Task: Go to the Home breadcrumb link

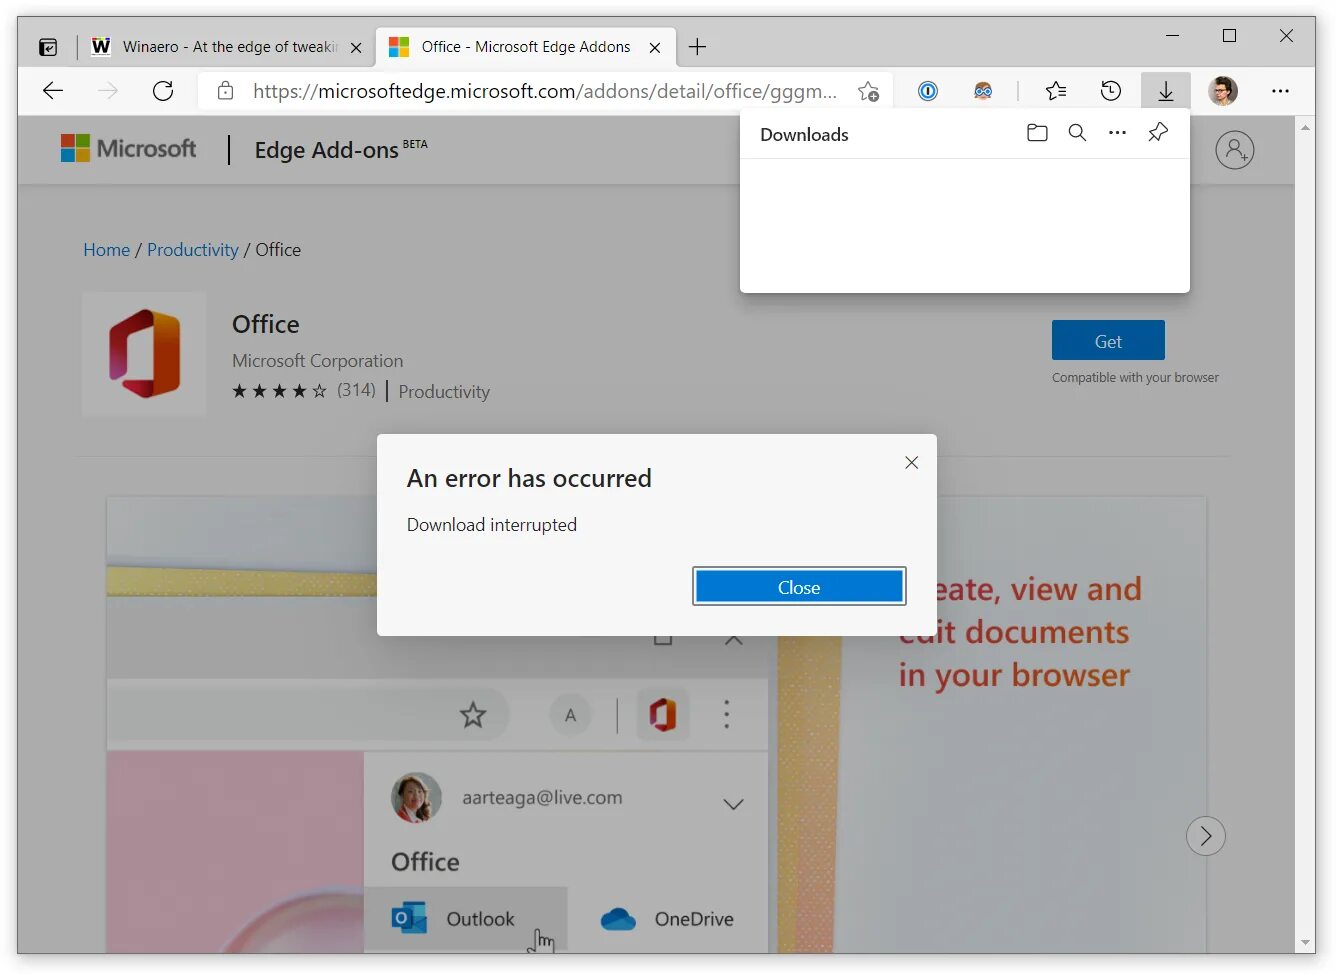Action: [x=107, y=250]
